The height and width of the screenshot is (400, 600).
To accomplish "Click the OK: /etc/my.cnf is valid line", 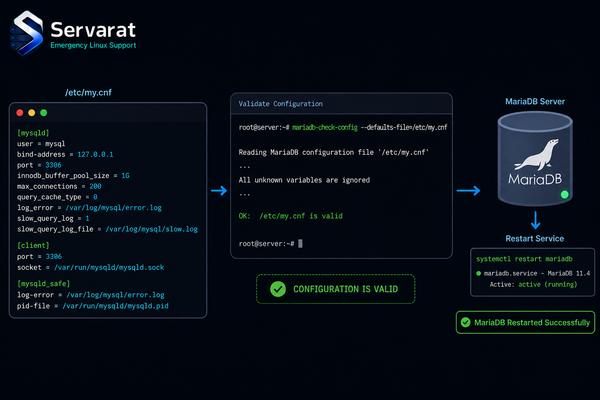I will pyautogui.click(x=290, y=216).
